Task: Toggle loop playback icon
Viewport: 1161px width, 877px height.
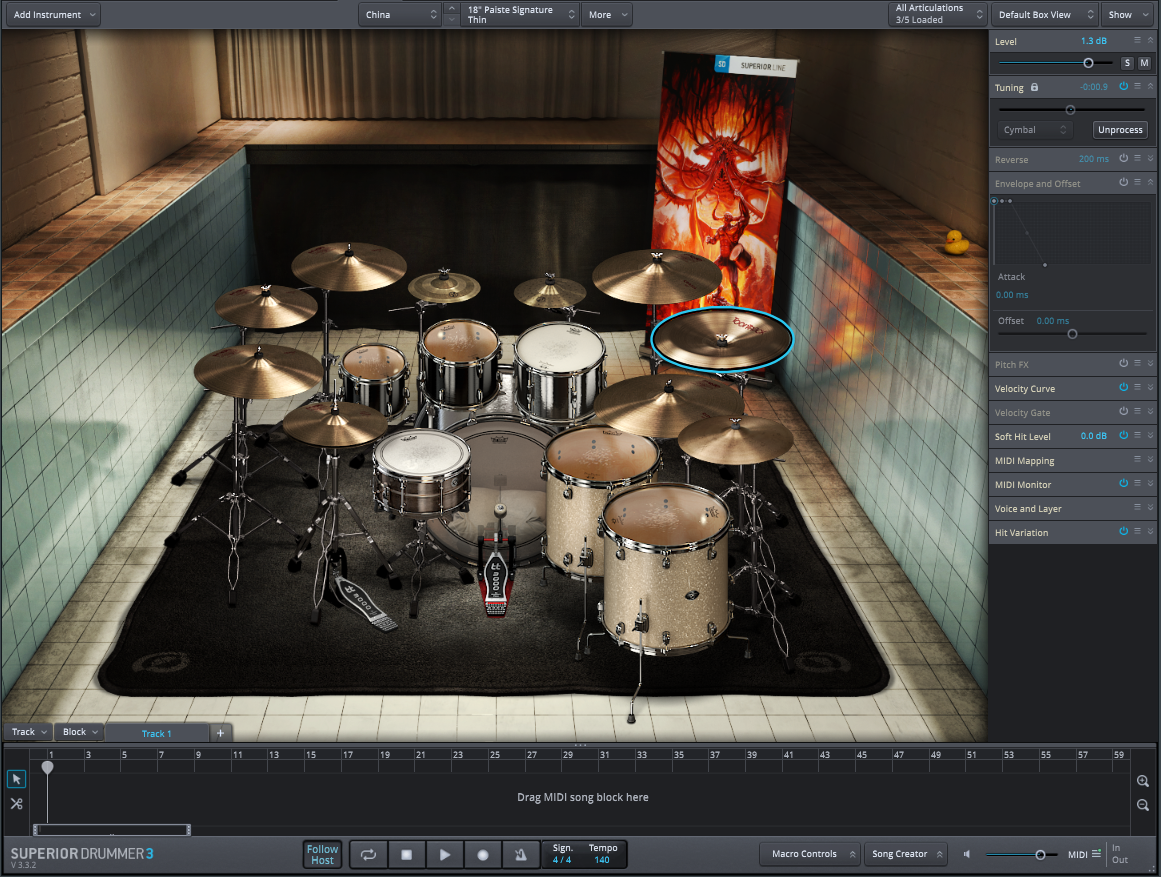Action: 368,855
